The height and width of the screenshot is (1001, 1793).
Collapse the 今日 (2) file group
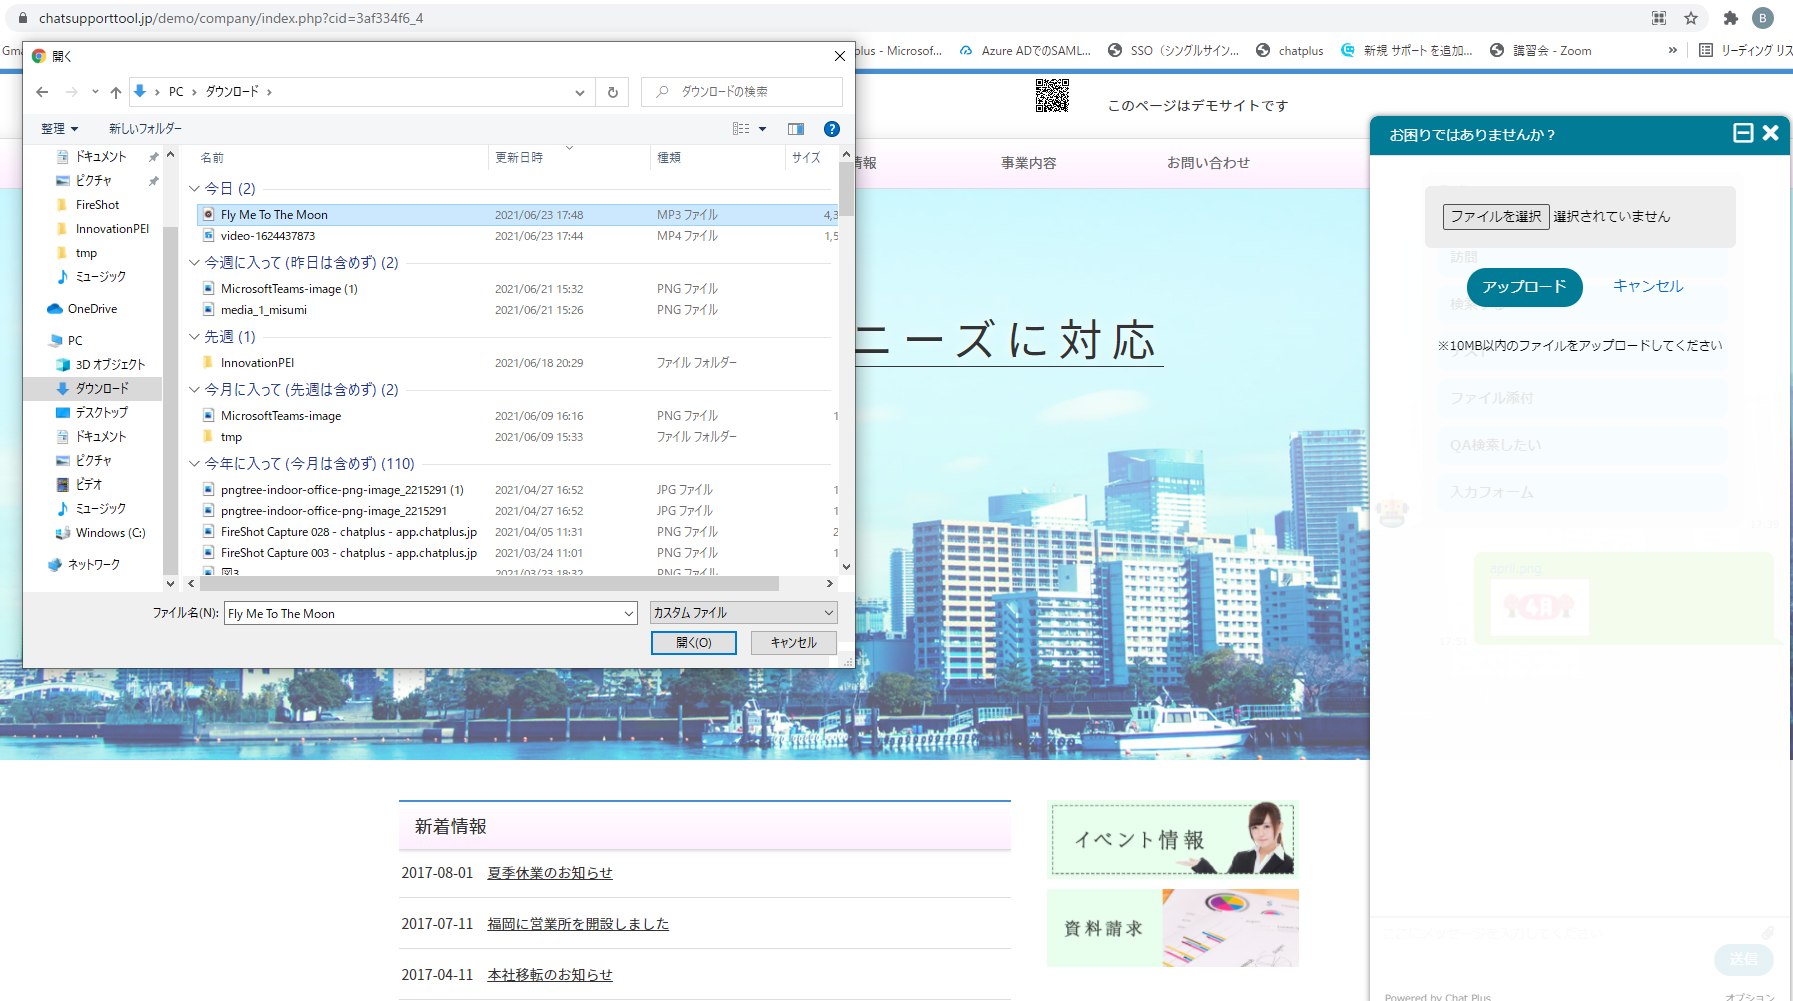tap(194, 188)
